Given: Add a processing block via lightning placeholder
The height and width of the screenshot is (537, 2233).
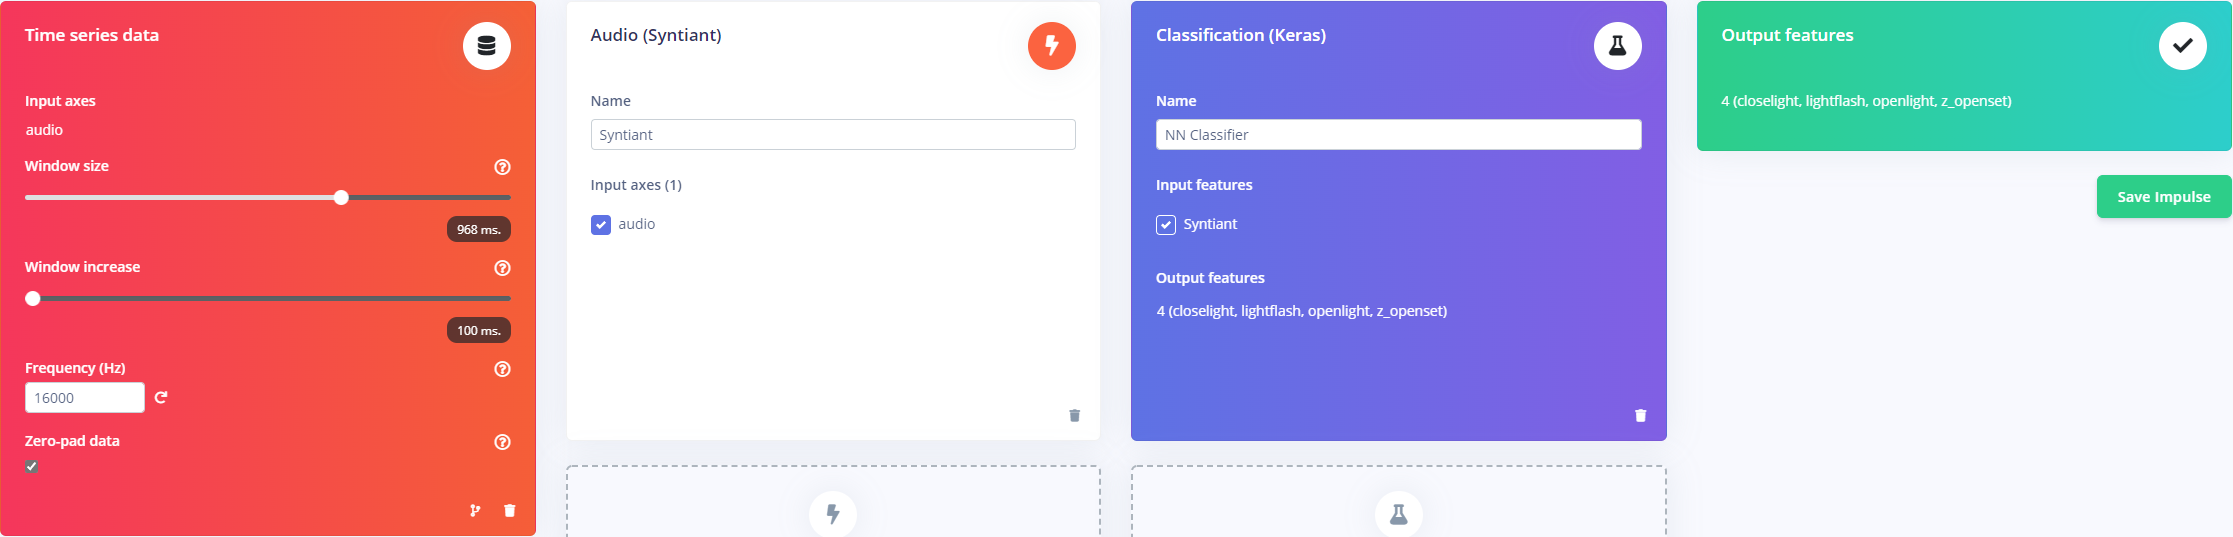Looking at the screenshot, I should (x=833, y=514).
